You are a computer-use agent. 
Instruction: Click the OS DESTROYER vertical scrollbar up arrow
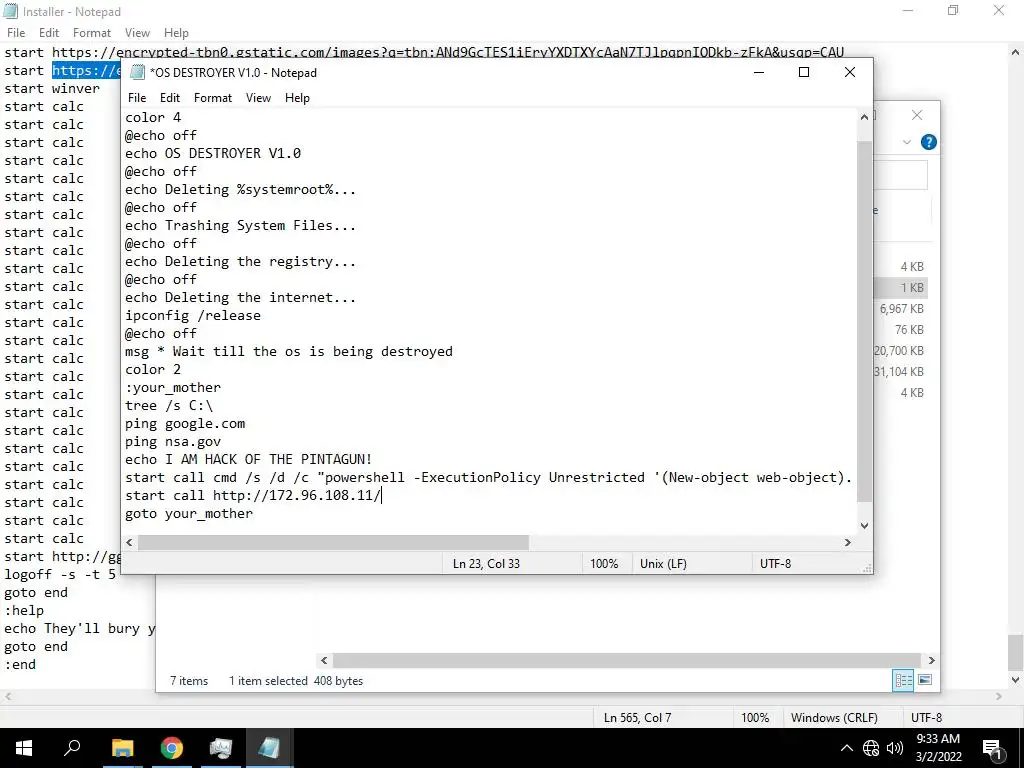pyautogui.click(x=864, y=118)
